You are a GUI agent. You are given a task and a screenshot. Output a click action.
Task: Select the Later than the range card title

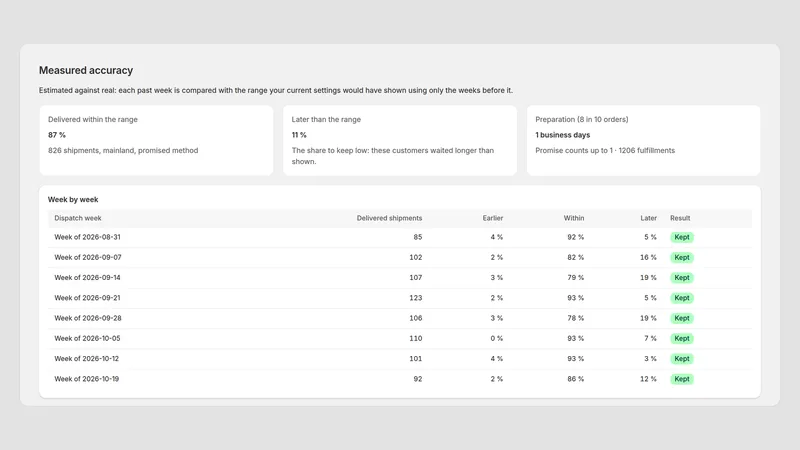(326, 119)
